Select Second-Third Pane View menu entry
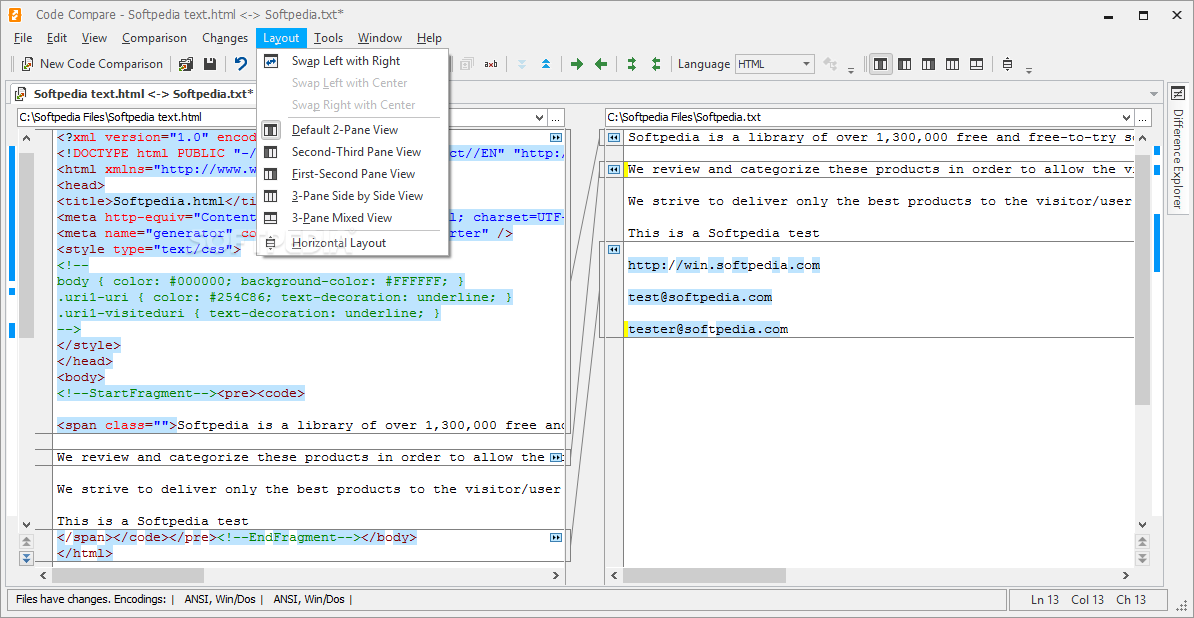The width and height of the screenshot is (1194, 618). pos(356,151)
